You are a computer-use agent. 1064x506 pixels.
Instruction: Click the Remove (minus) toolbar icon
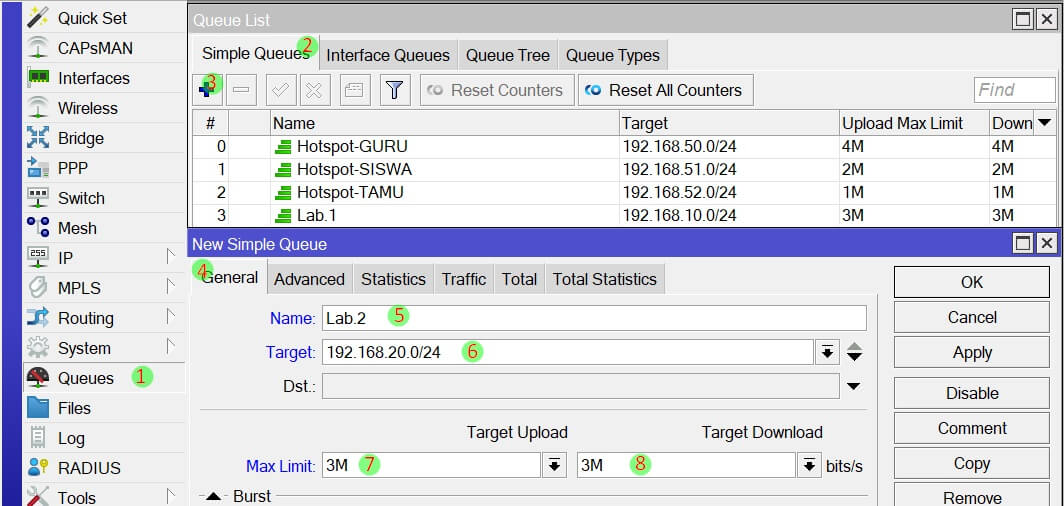coord(241,90)
